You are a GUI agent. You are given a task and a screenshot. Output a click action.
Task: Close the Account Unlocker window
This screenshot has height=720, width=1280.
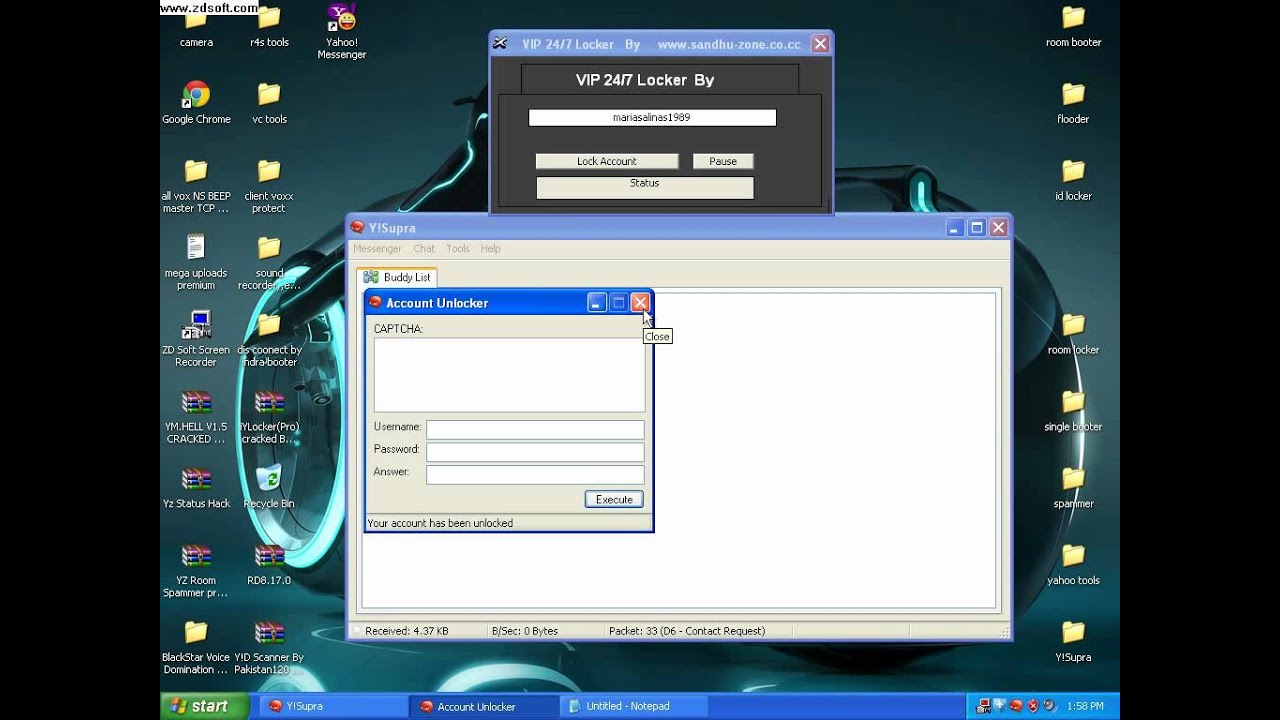click(640, 302)
